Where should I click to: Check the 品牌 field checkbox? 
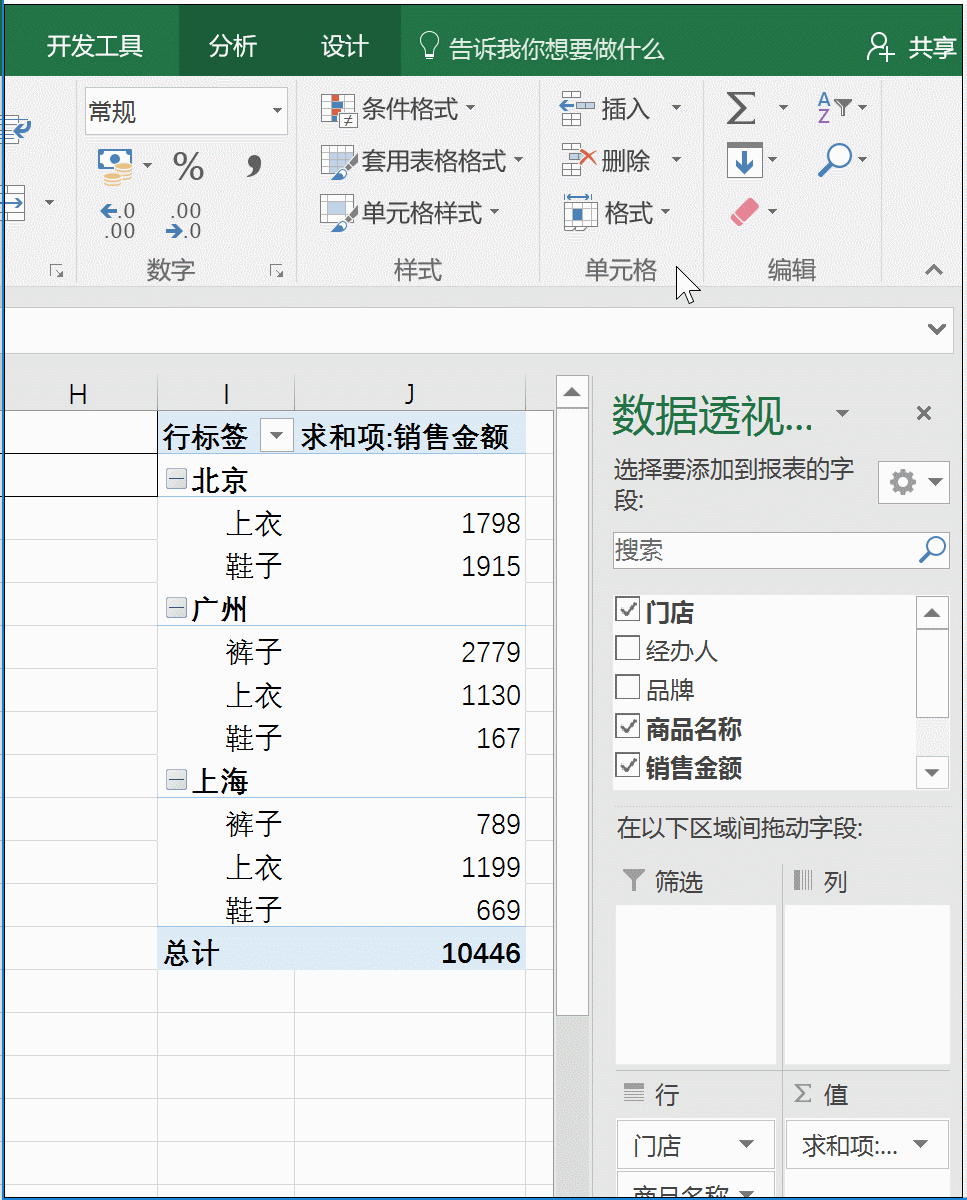627,688
